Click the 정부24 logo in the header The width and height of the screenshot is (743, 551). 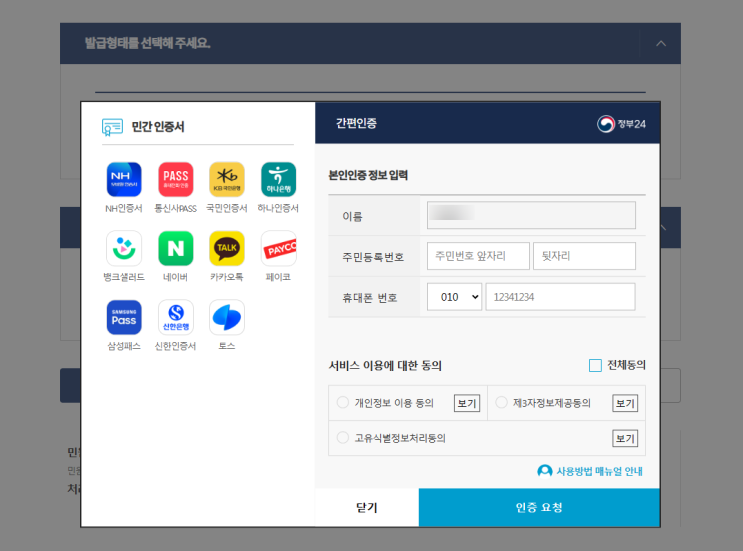tap(621, 124)
